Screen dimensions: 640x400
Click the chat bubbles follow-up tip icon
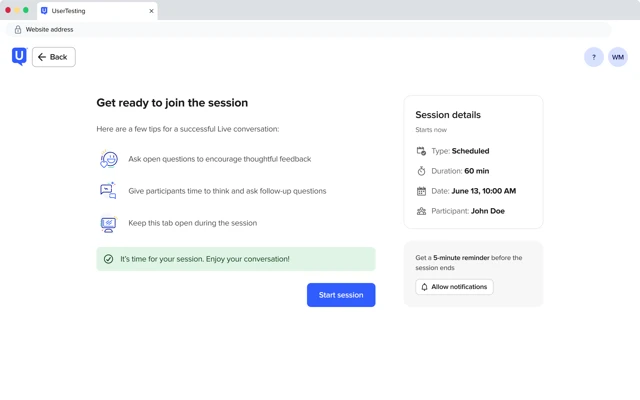pos(108,191)
